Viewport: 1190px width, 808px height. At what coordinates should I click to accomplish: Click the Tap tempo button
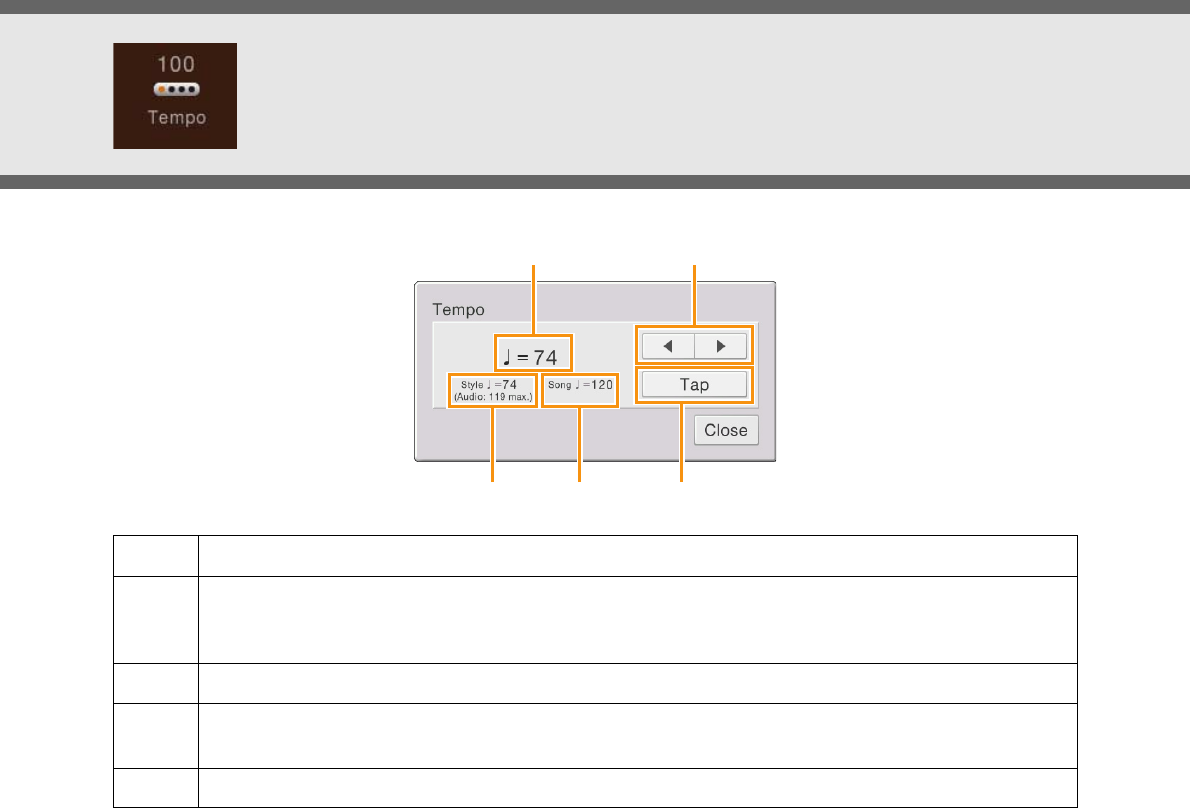click(x=694, y=385)
